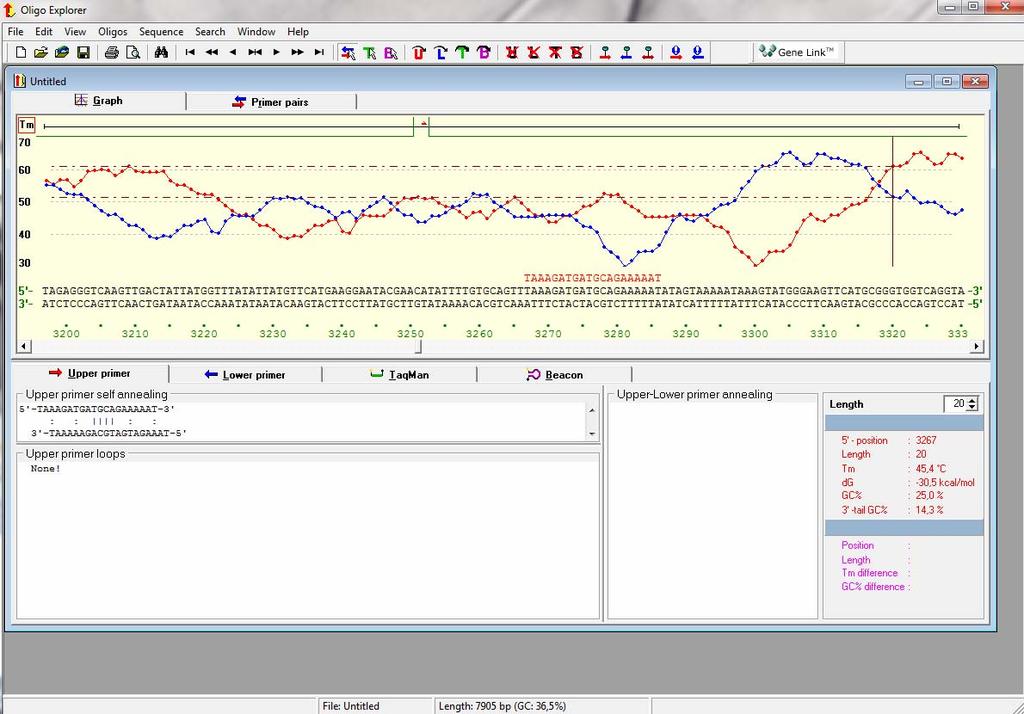Open the Help menu
Image resolution: width=1024 pixels, height=714 pixels.
coord(298,31)
